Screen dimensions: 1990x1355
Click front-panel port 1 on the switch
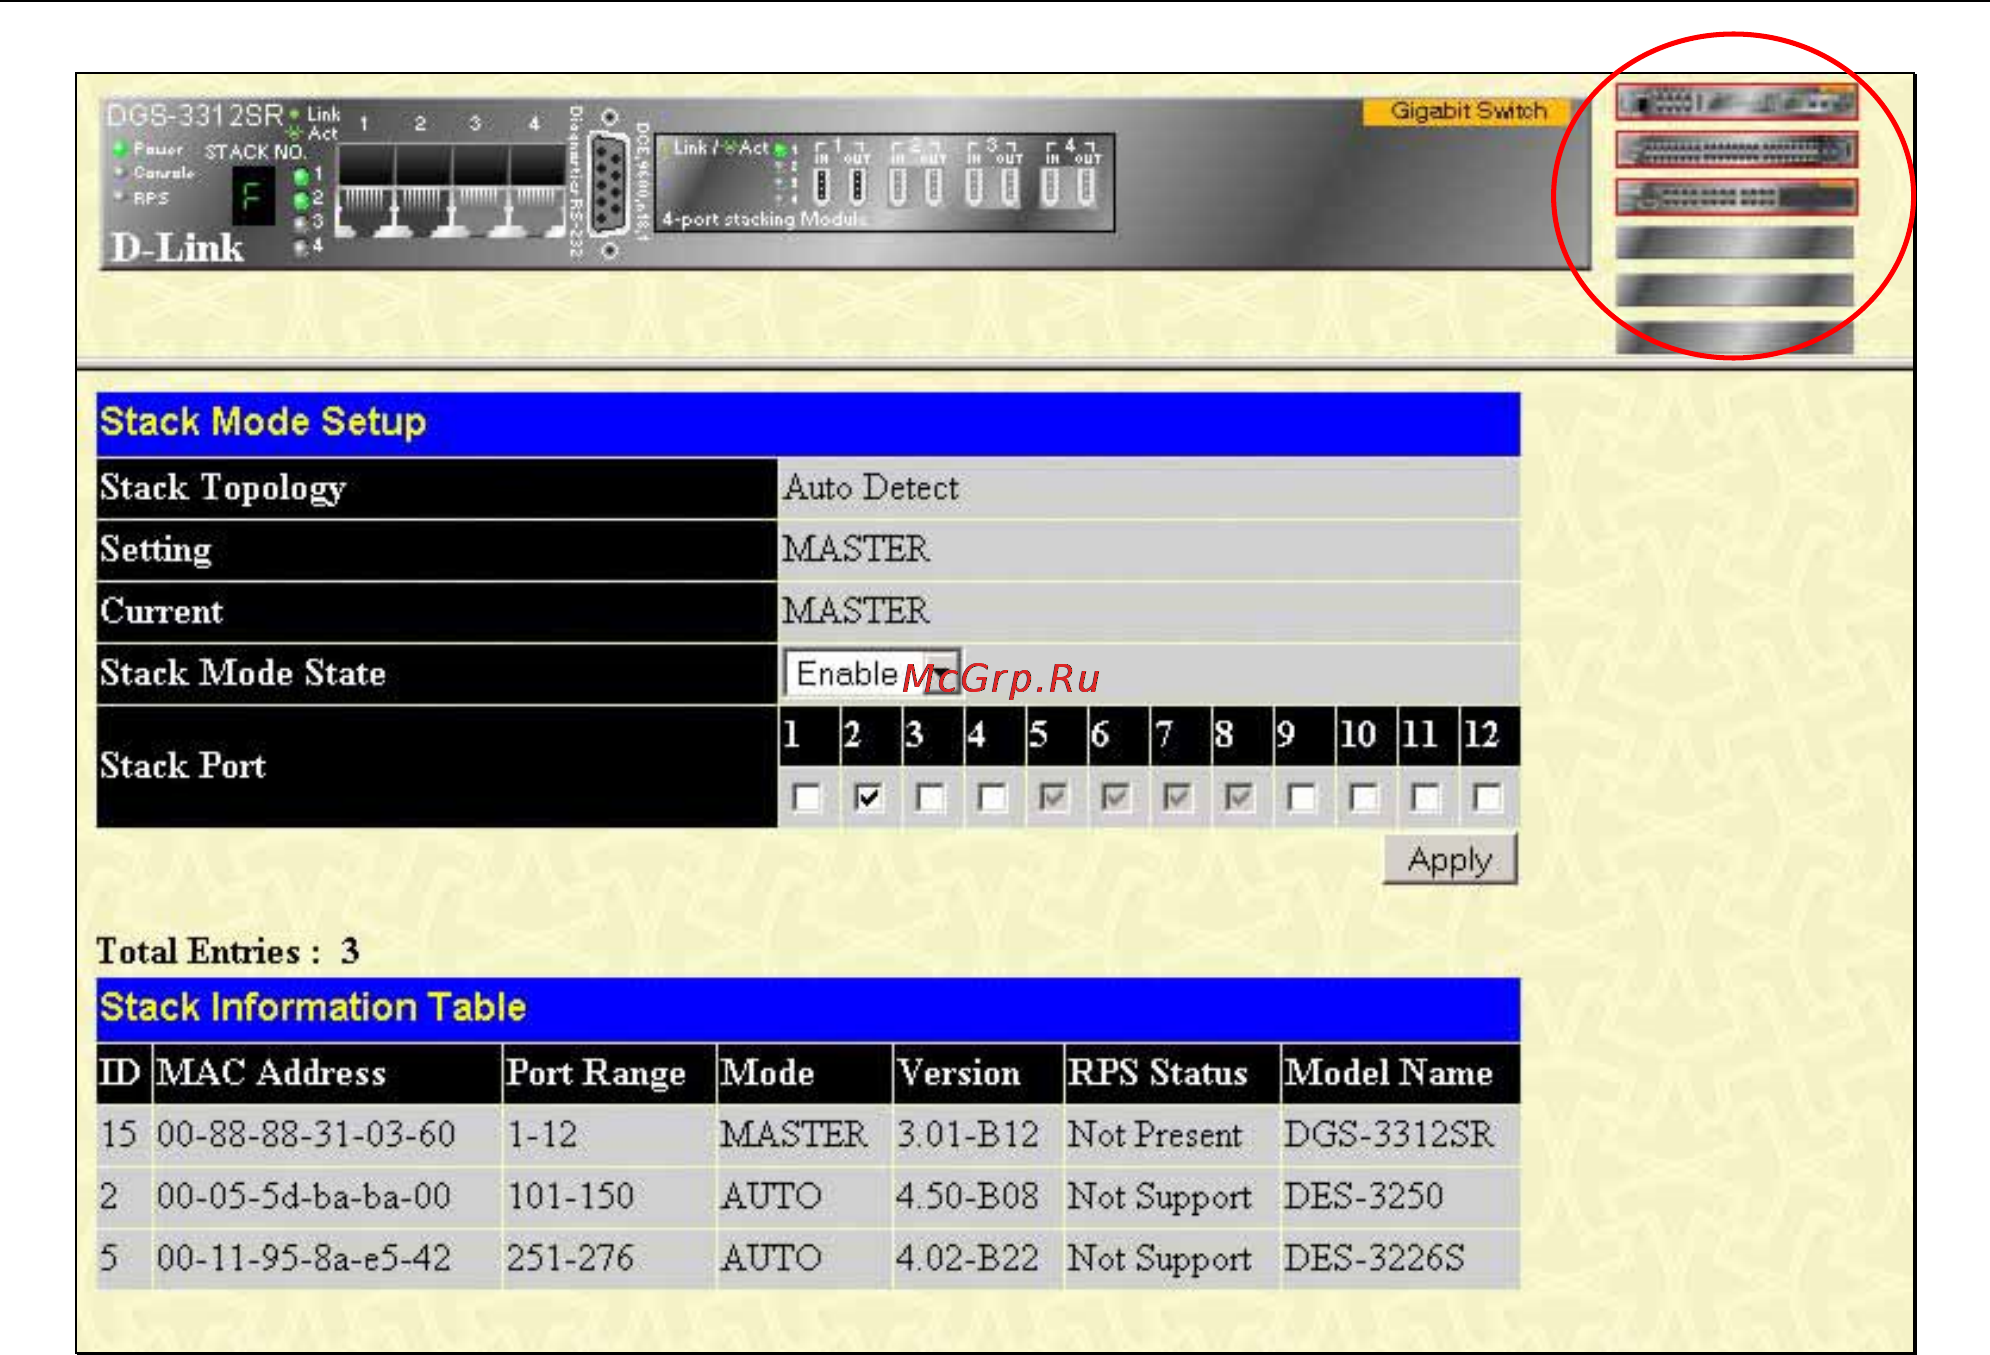(365, 190)
